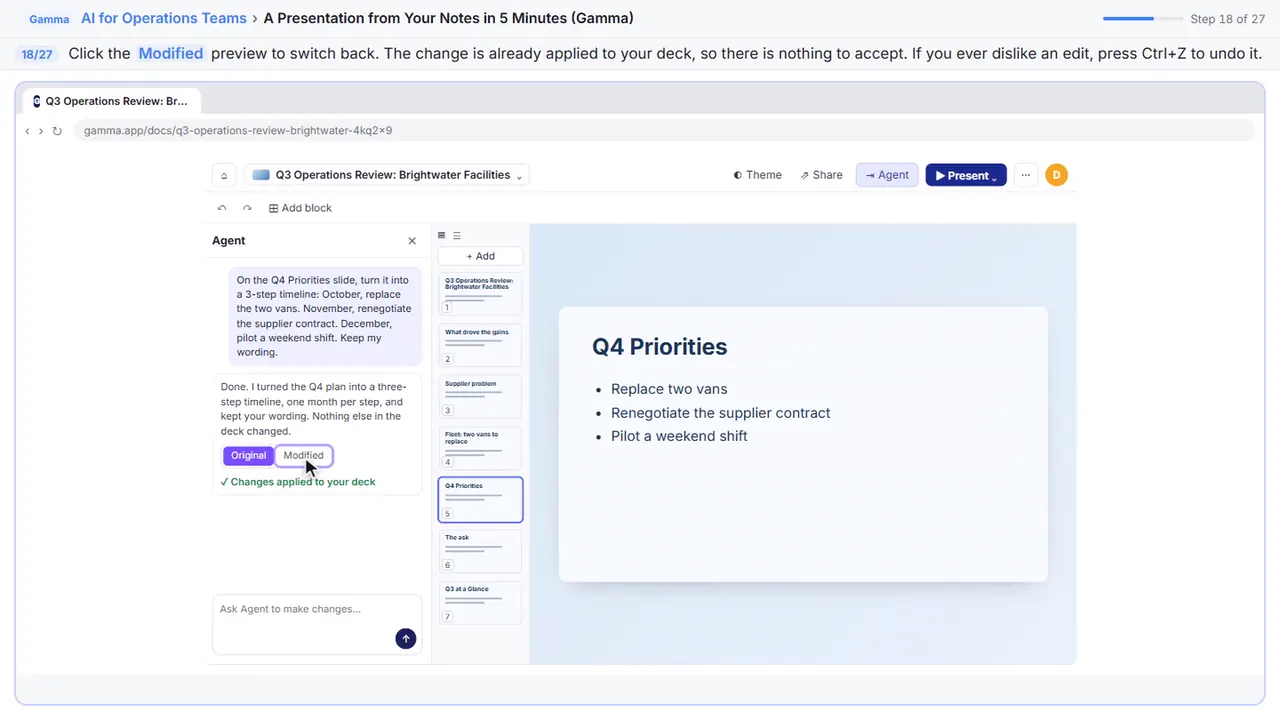
Task: Click the undo arrow icon
Action: point(222,208)
